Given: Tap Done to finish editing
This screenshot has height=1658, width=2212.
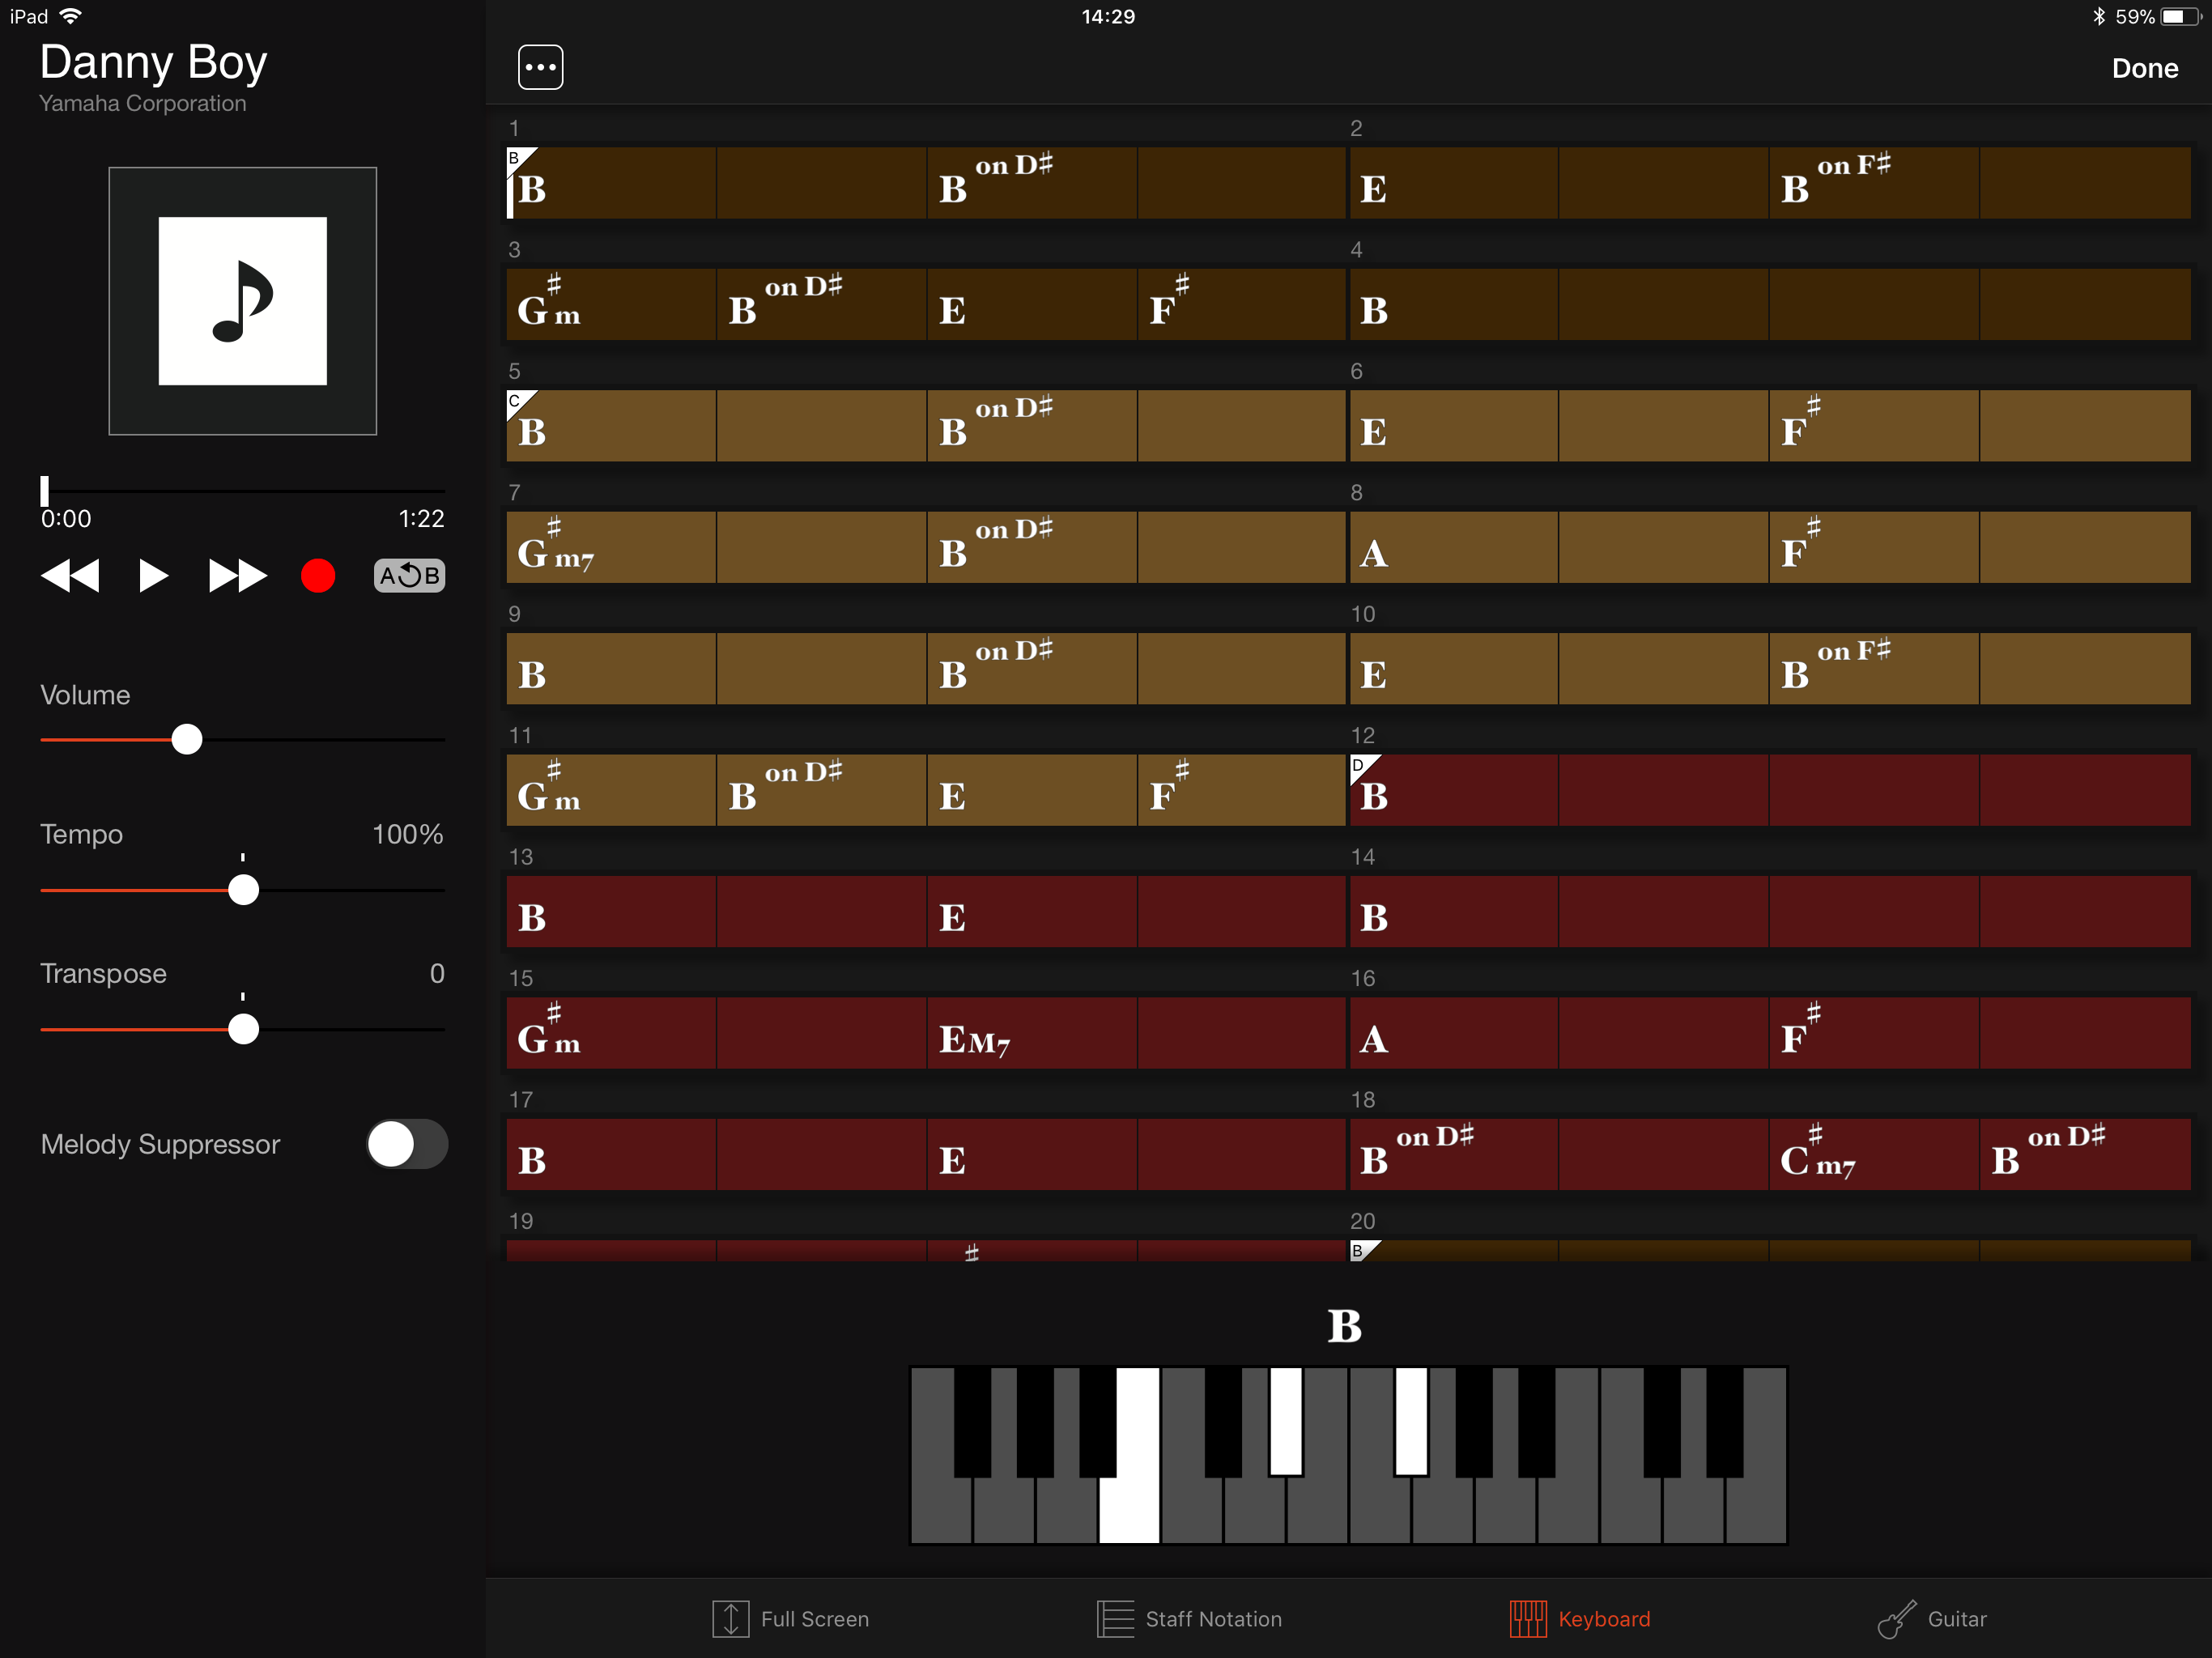Looking at the screenshot, I should 2144,68.
